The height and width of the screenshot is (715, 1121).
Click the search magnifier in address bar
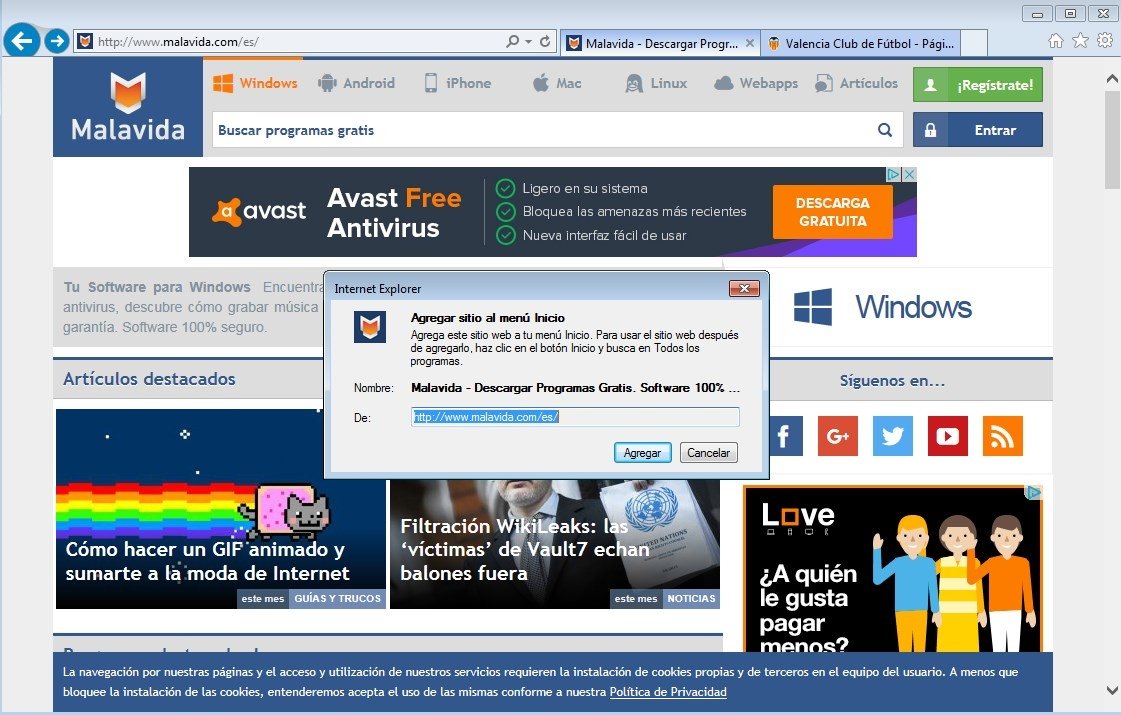513,41
